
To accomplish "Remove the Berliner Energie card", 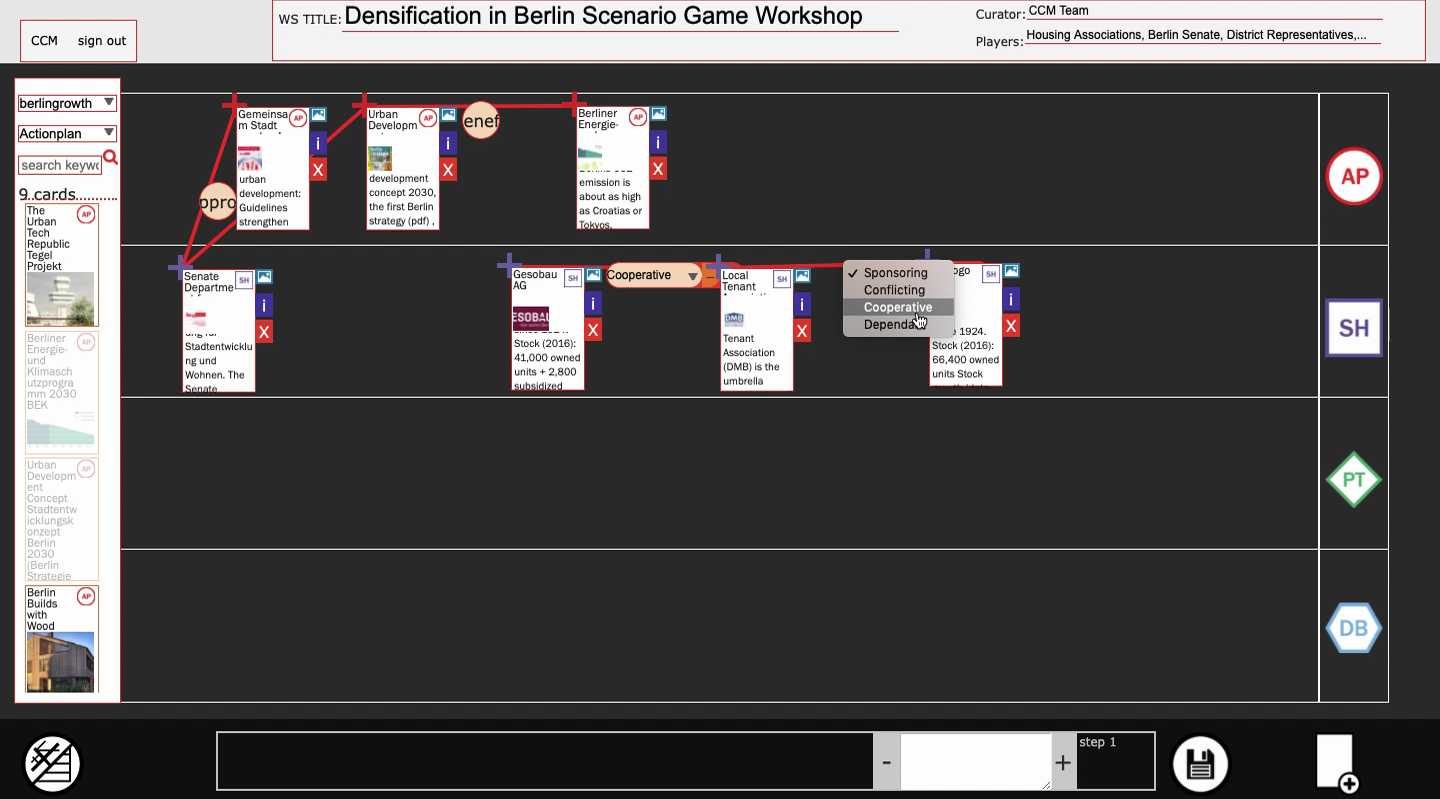I will (658, 169).
